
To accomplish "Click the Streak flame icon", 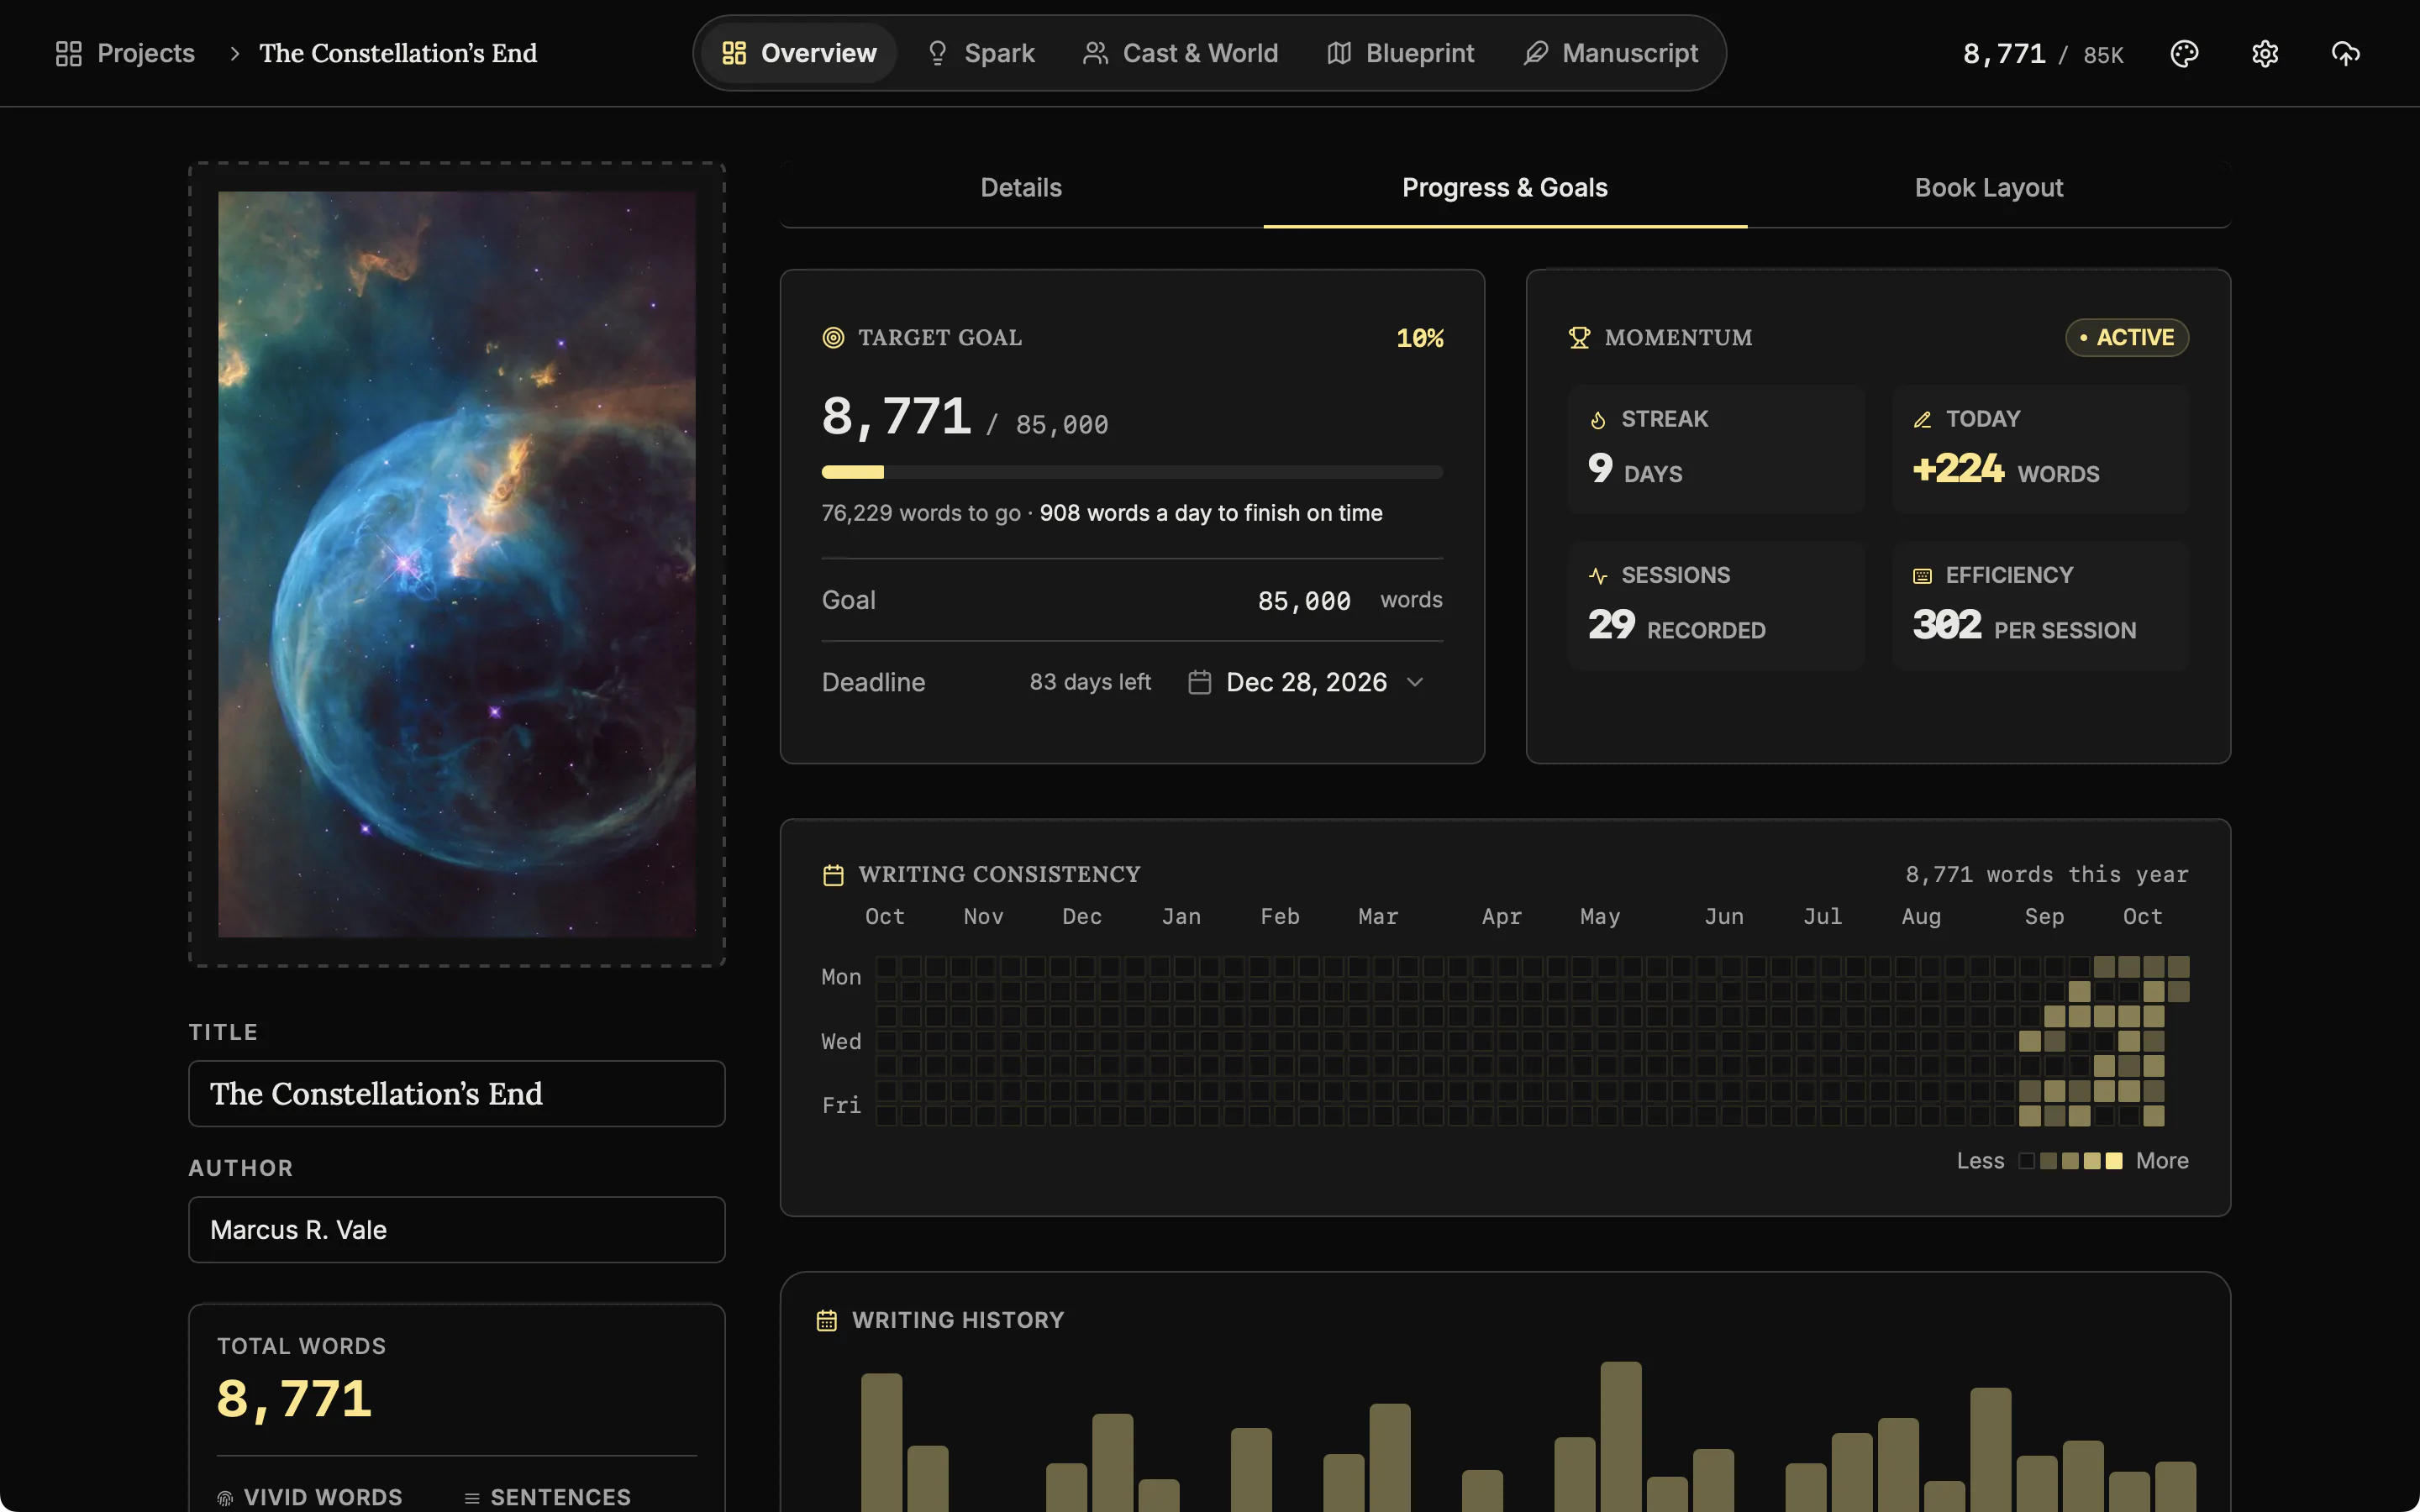I will tap(1598, 420).
